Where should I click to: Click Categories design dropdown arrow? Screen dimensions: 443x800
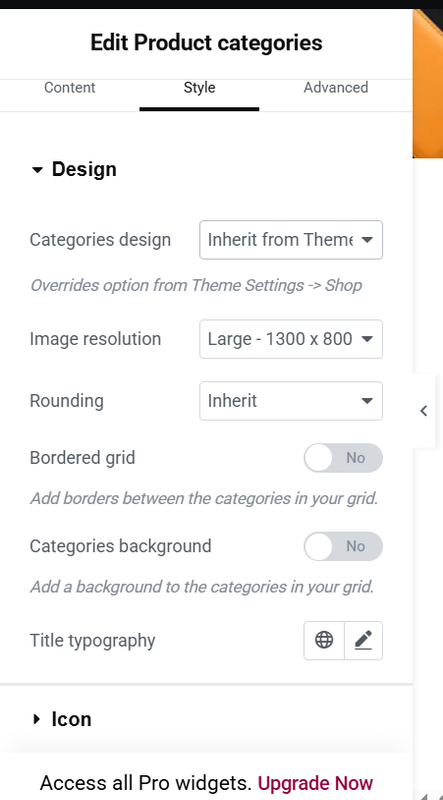click(367, 240)
